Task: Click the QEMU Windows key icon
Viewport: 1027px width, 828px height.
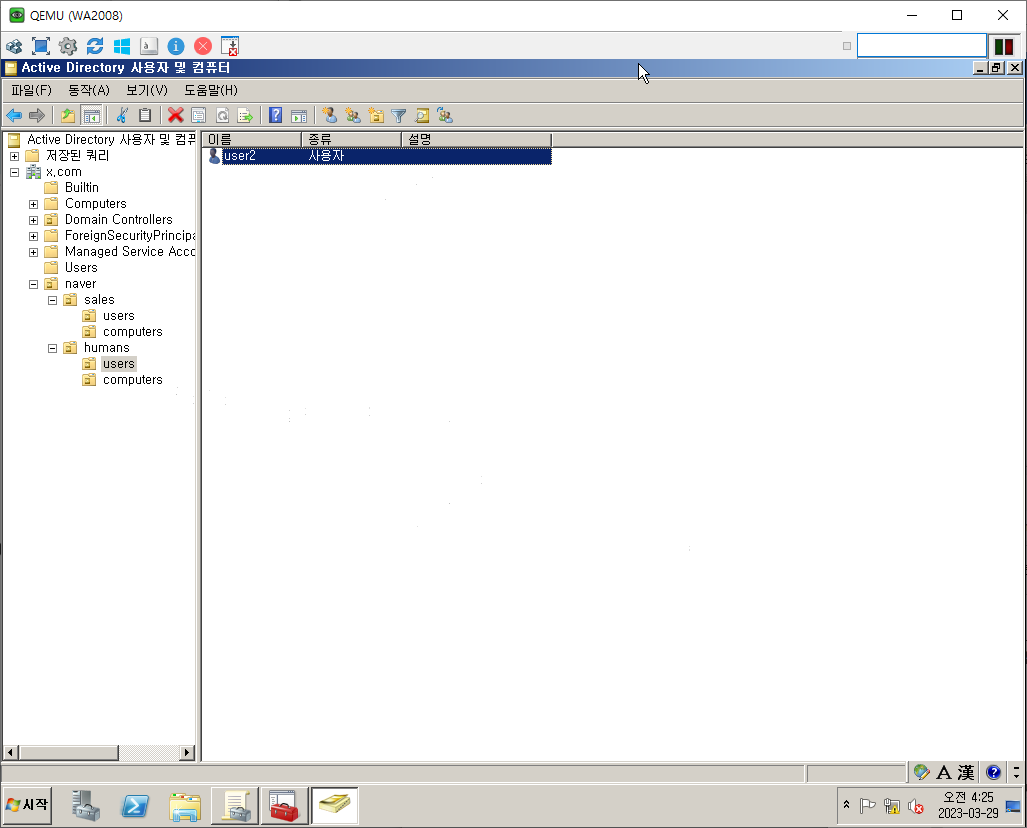Action: (x=122, y=46)
